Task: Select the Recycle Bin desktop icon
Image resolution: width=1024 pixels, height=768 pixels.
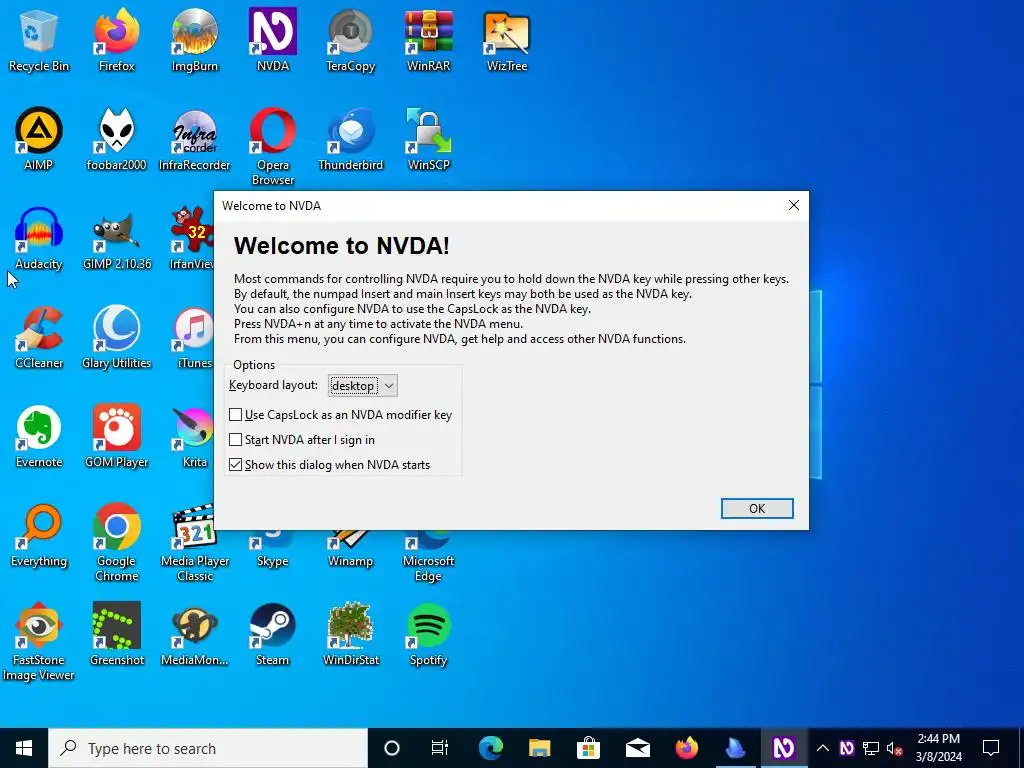Action: click(39, 40)
